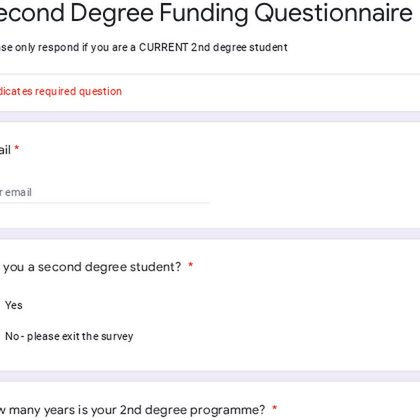
Task: Click the asterisk after "2nd degree programme?"
Action: coord(275,408)
